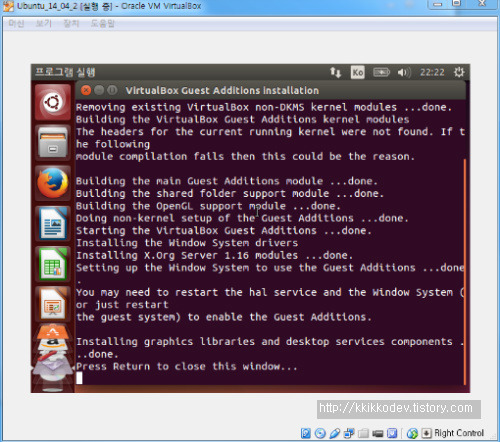Viewport: 500px width, 442px height.
Task: Click the terminal cursor block at prompt
Action: point(79,378)
